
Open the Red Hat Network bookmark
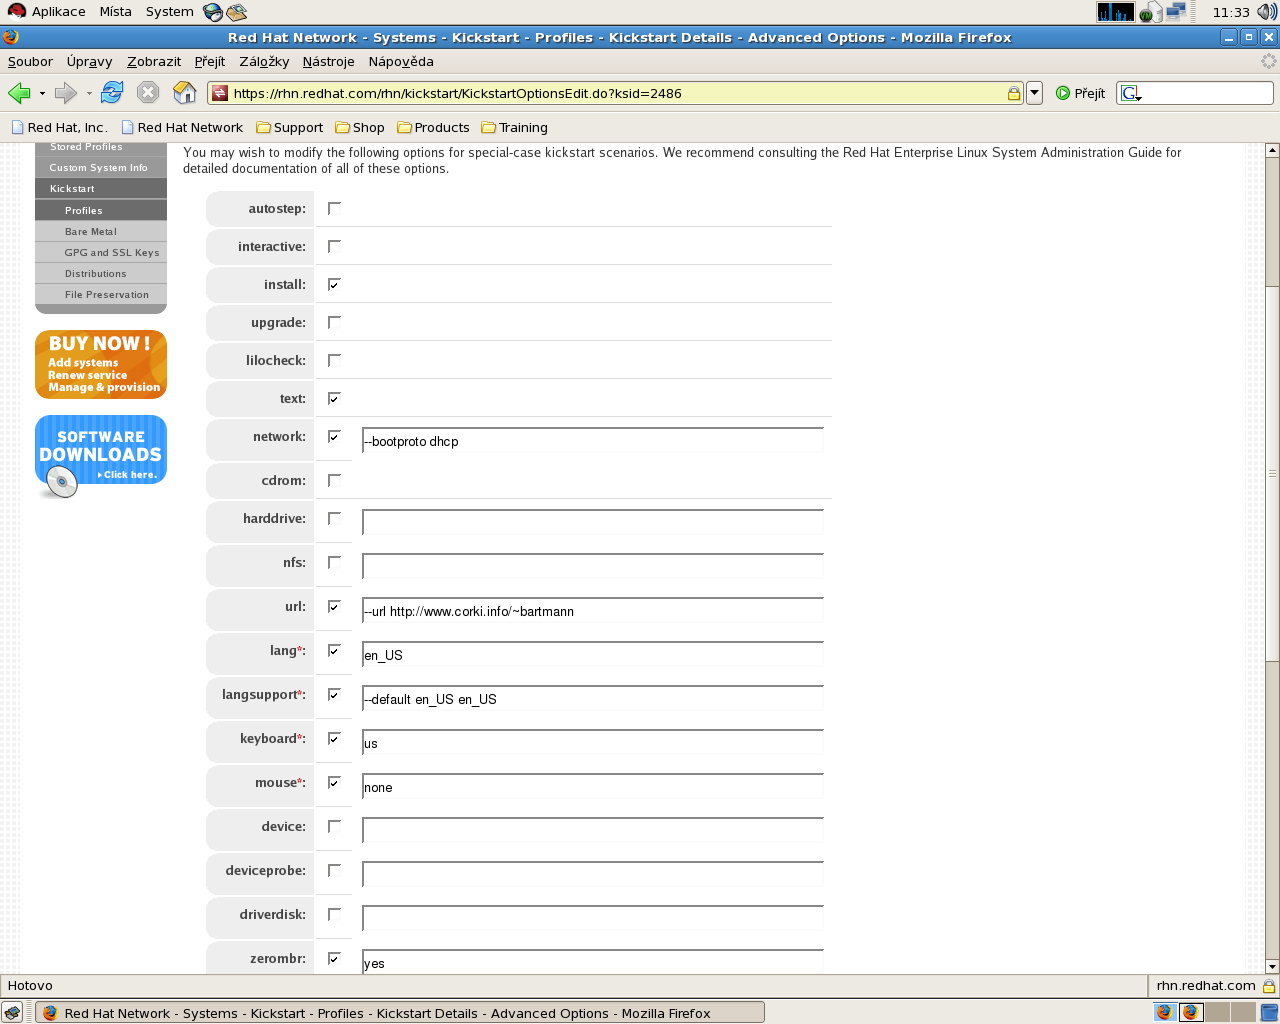[x=182, y=128]
